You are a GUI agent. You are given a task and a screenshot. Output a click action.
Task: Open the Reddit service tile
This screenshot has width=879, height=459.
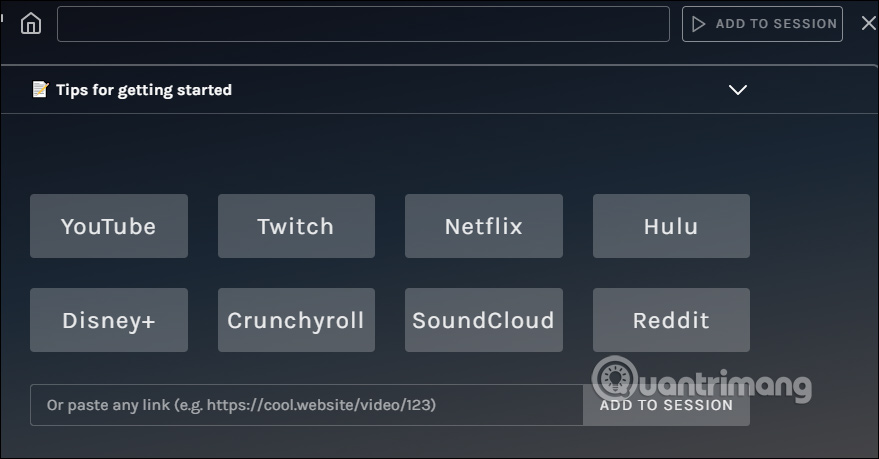671,320
